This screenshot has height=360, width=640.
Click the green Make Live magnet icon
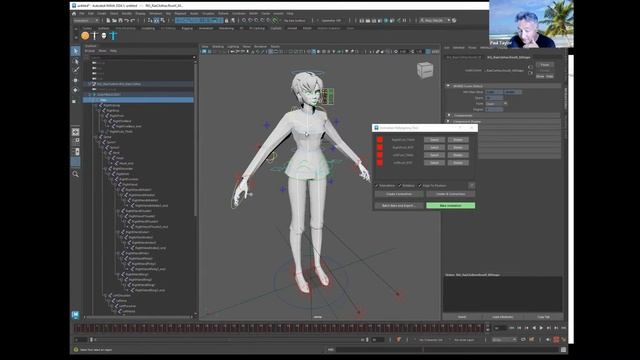(x=275, y=20)
